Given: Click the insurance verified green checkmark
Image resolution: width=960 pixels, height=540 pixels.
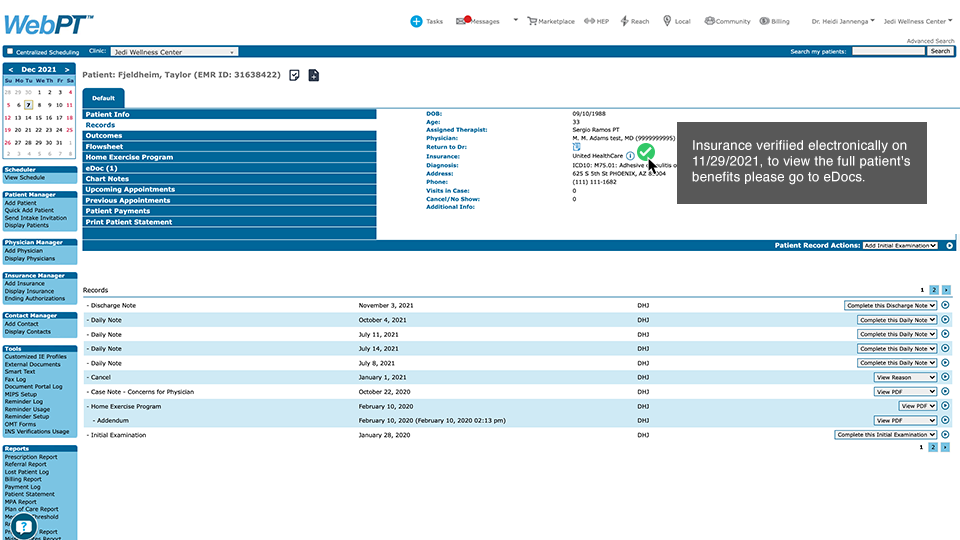Looking at the screenshot, I should [646, 152].
